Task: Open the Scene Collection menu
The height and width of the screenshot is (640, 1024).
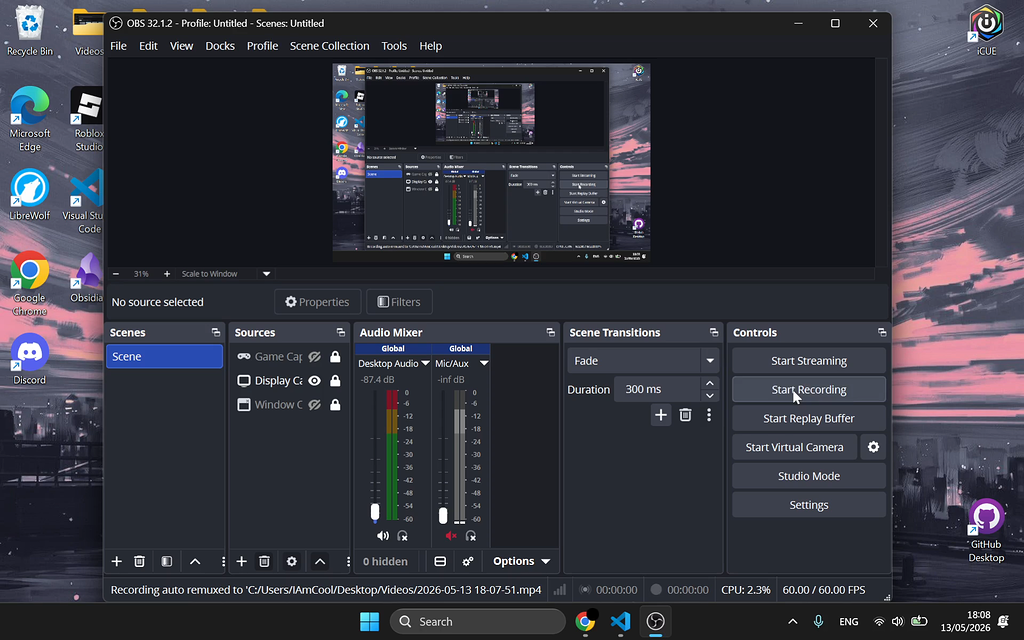Action: 330,46
